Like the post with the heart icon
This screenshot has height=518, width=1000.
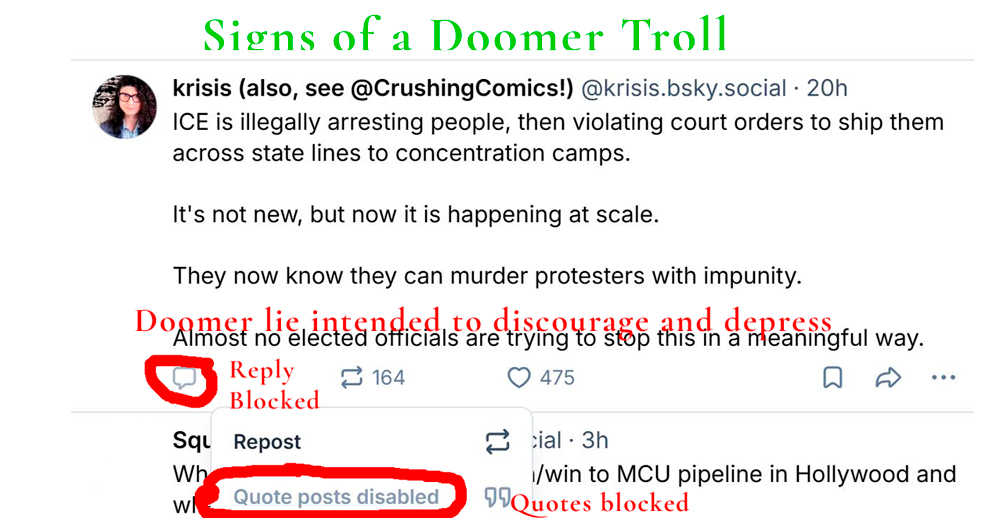pyautogui.click(x=518, y=378)
